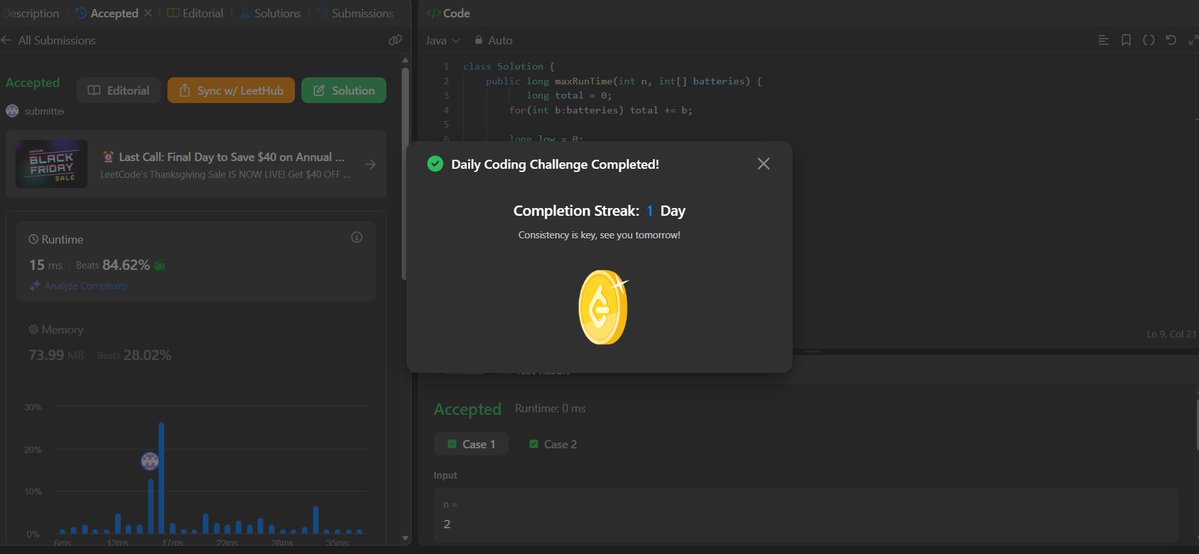Copy submission link icon
The width and height of the screenshot is (1199, 554).
point(395,41)
